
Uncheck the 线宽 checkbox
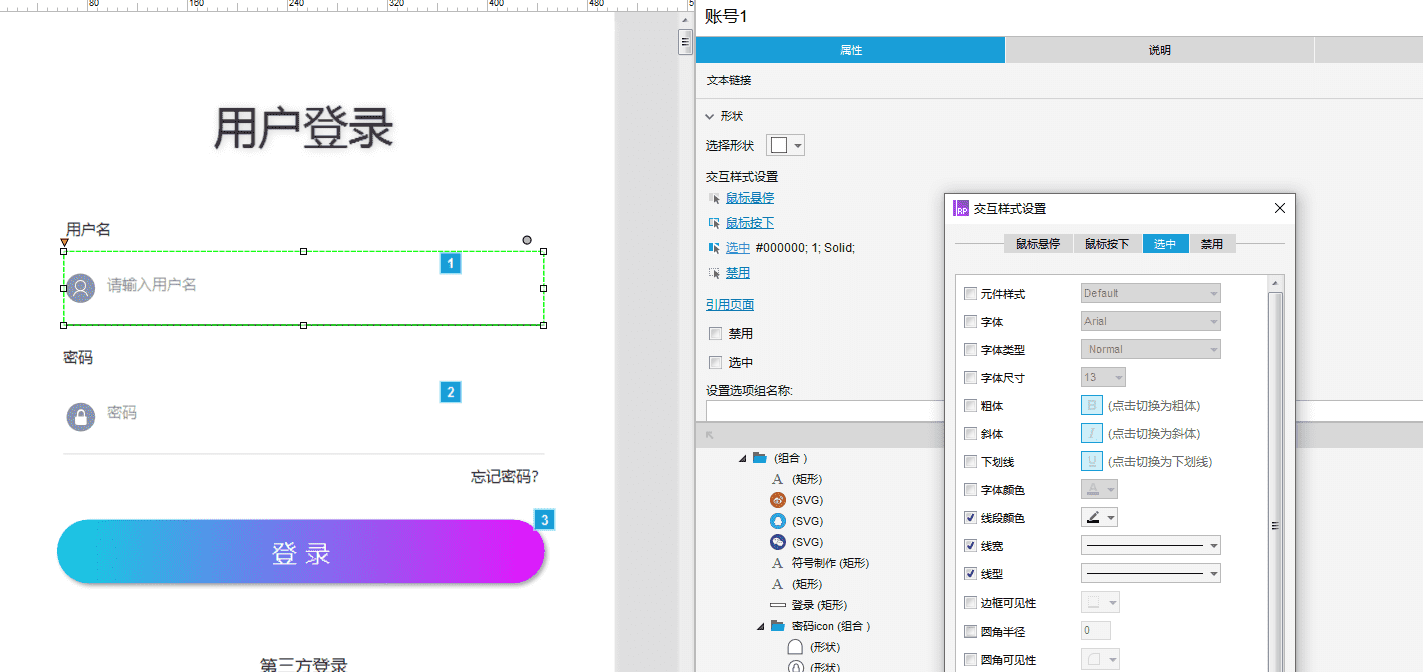(x=970, y=546)
